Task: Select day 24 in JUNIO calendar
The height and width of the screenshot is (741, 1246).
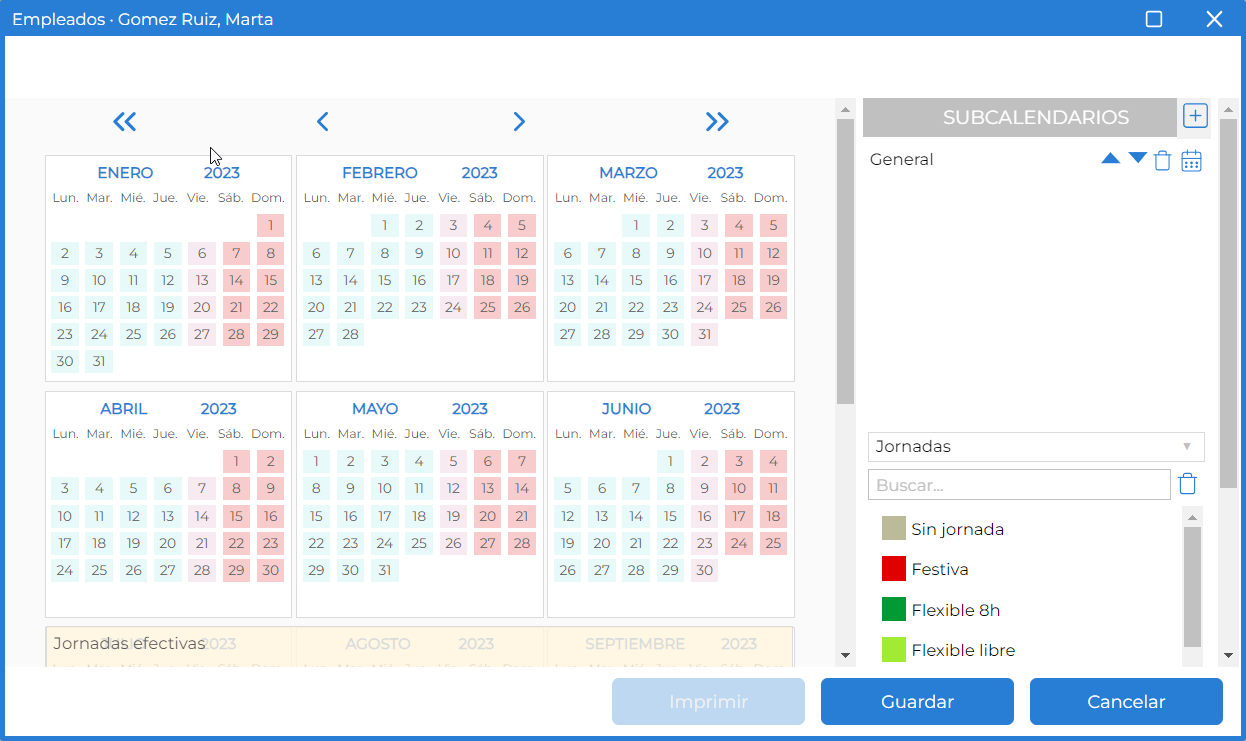Action: coord(738,543)
